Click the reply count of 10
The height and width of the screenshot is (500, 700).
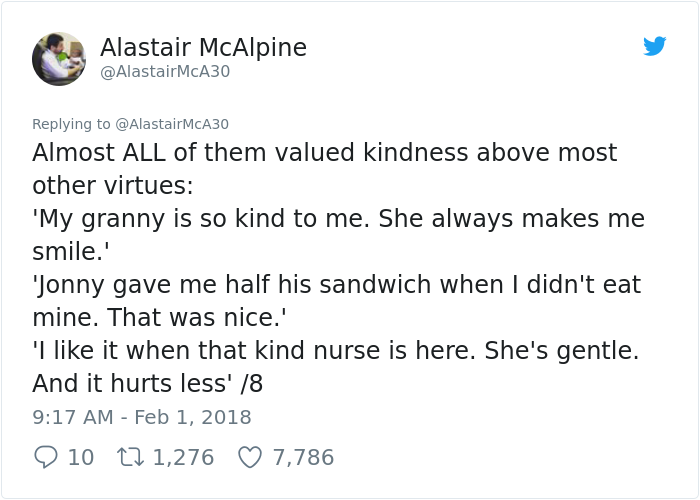click(81, 457)
